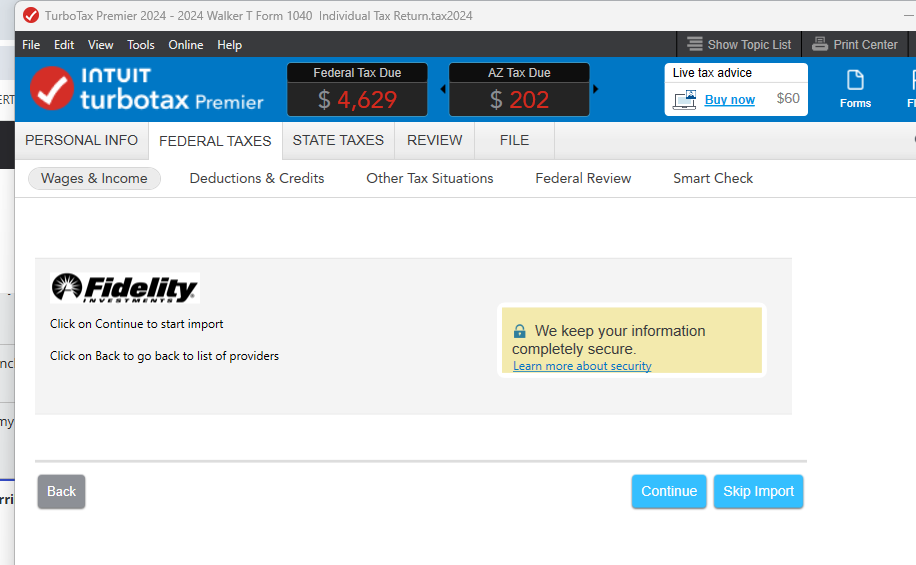Go to Other Tax Situations
Image resolution: width=916 pixels, height=565 pixels.
coord(430,178)
